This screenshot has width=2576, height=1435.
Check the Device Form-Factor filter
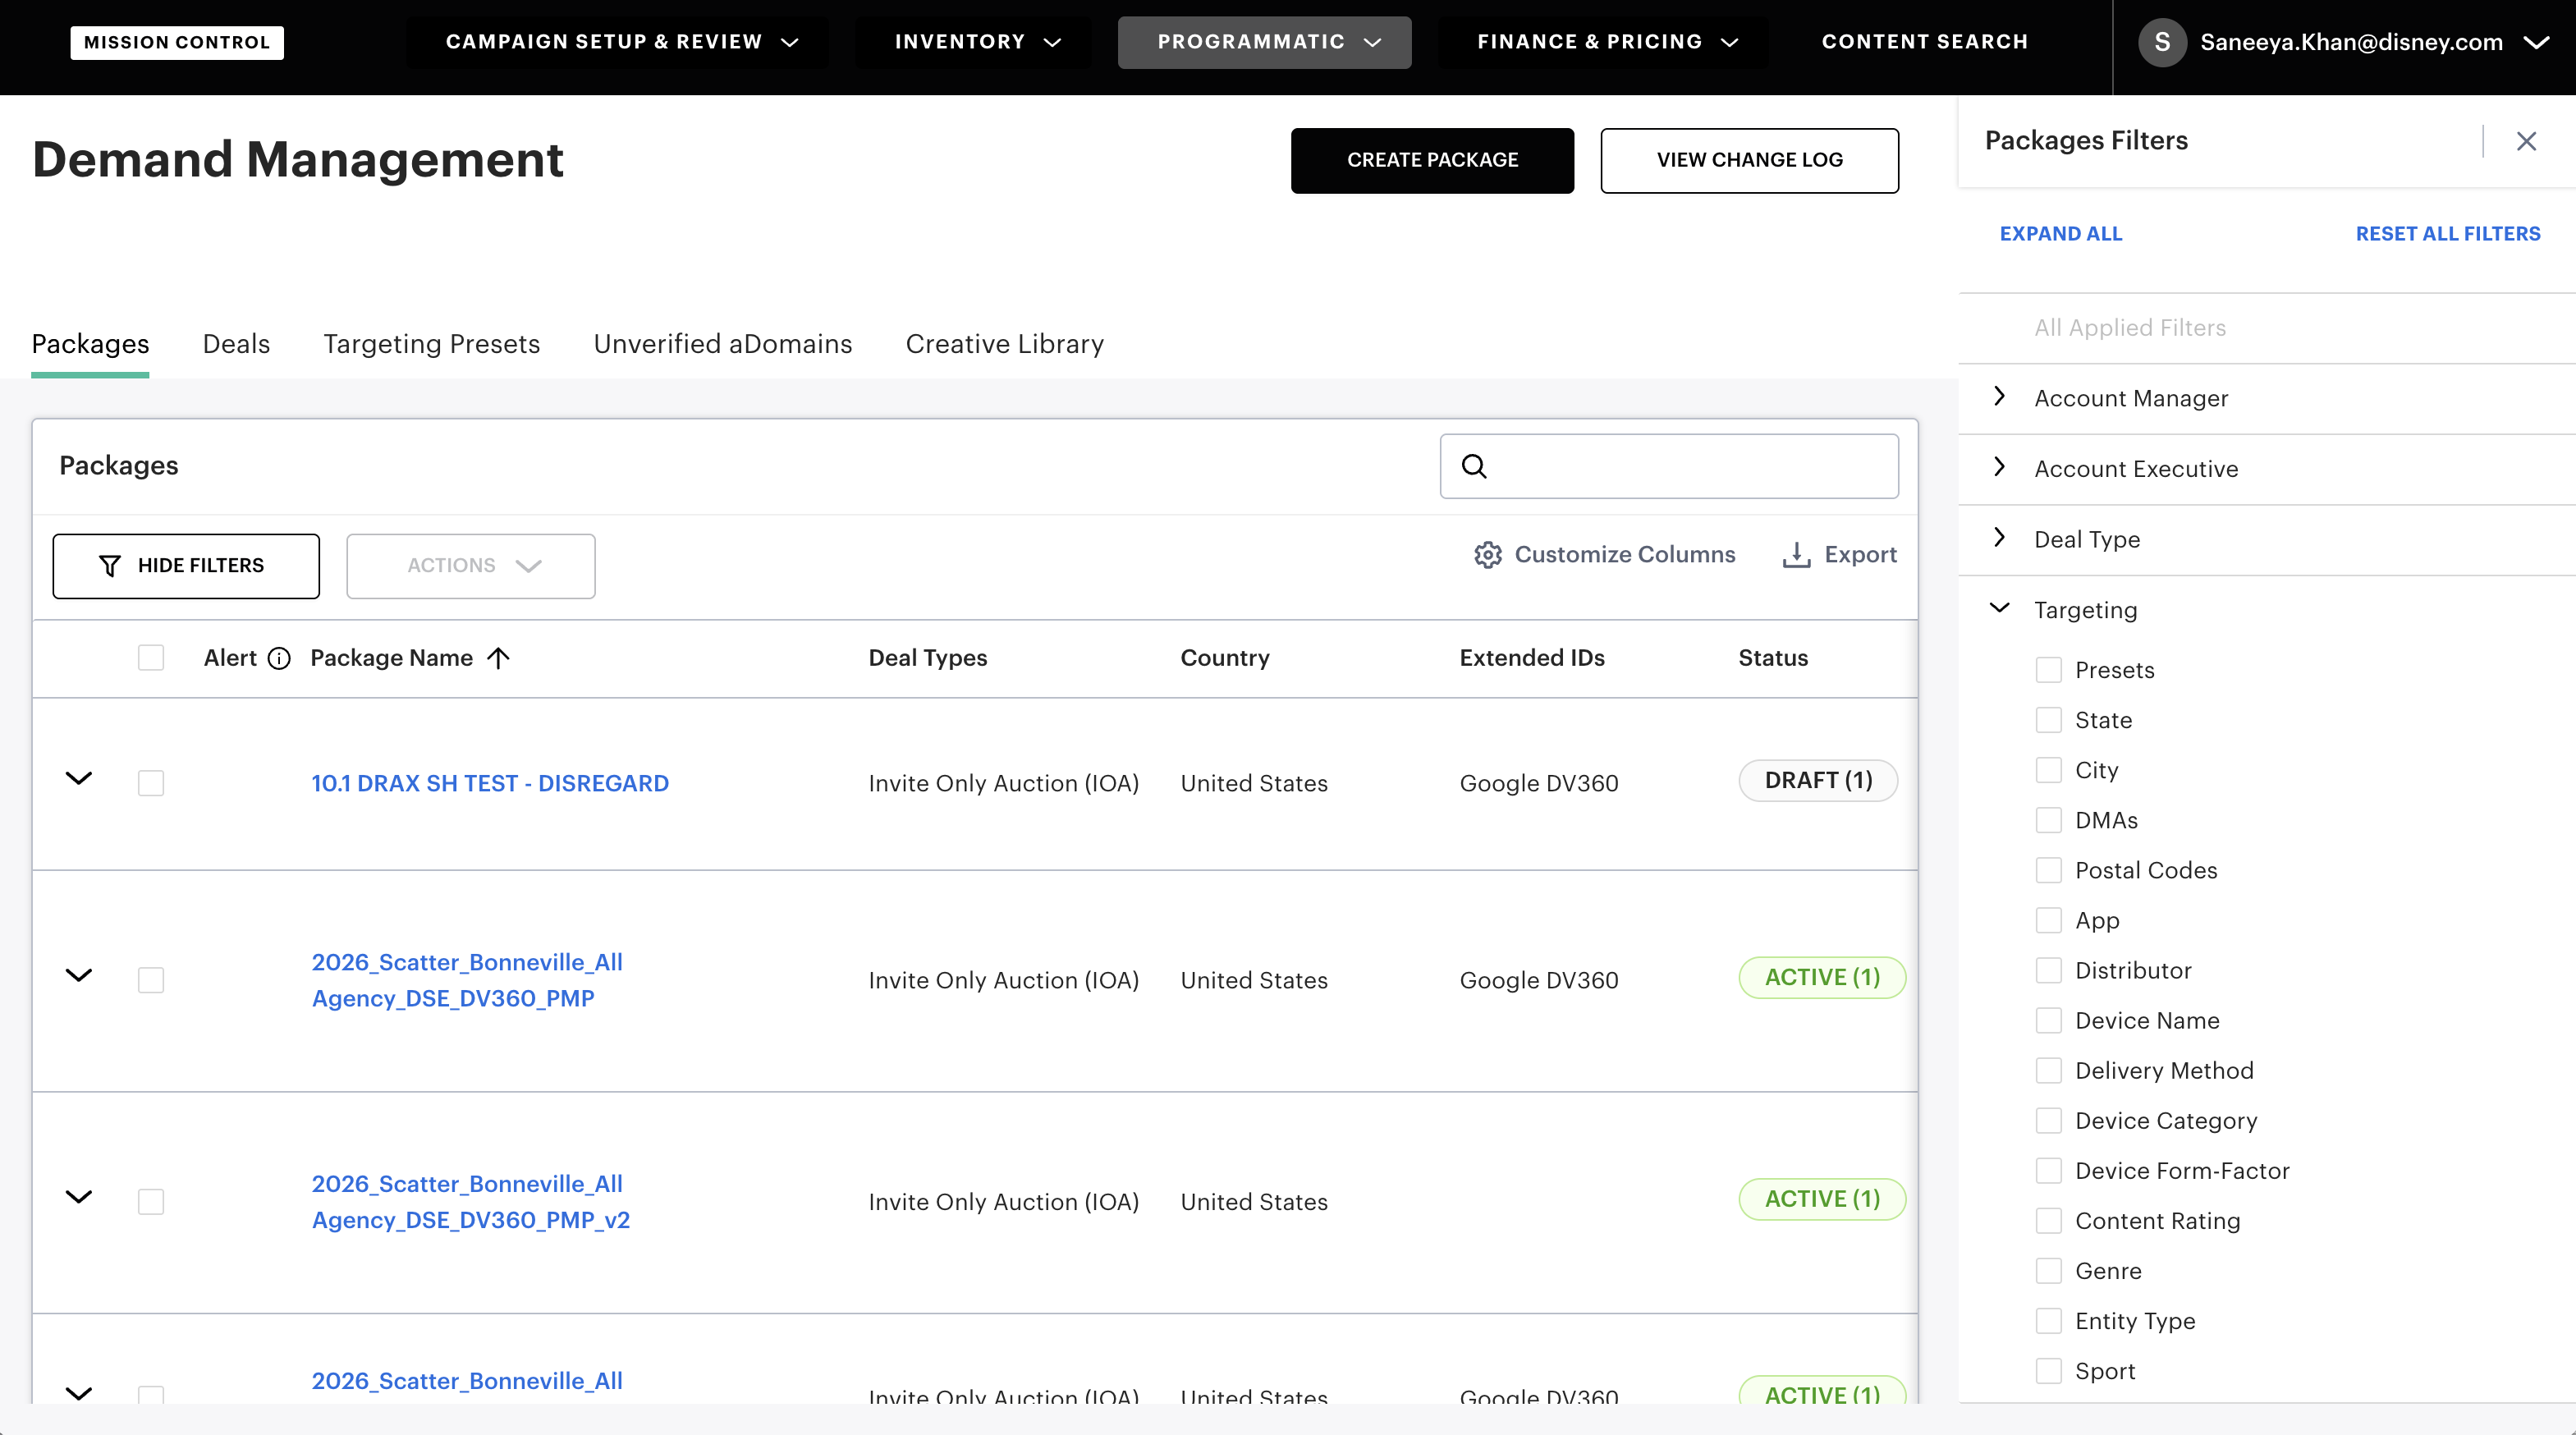pyautogui.click(x=2049, y=1171)
